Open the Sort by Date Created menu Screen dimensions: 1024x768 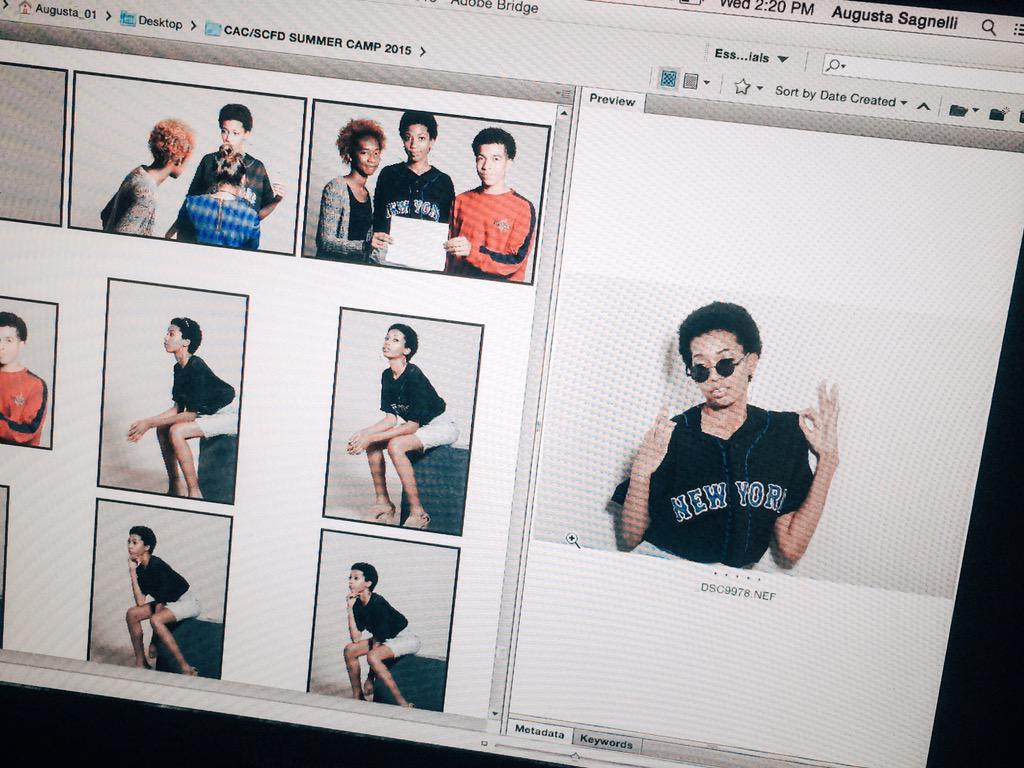click(841, 97)
